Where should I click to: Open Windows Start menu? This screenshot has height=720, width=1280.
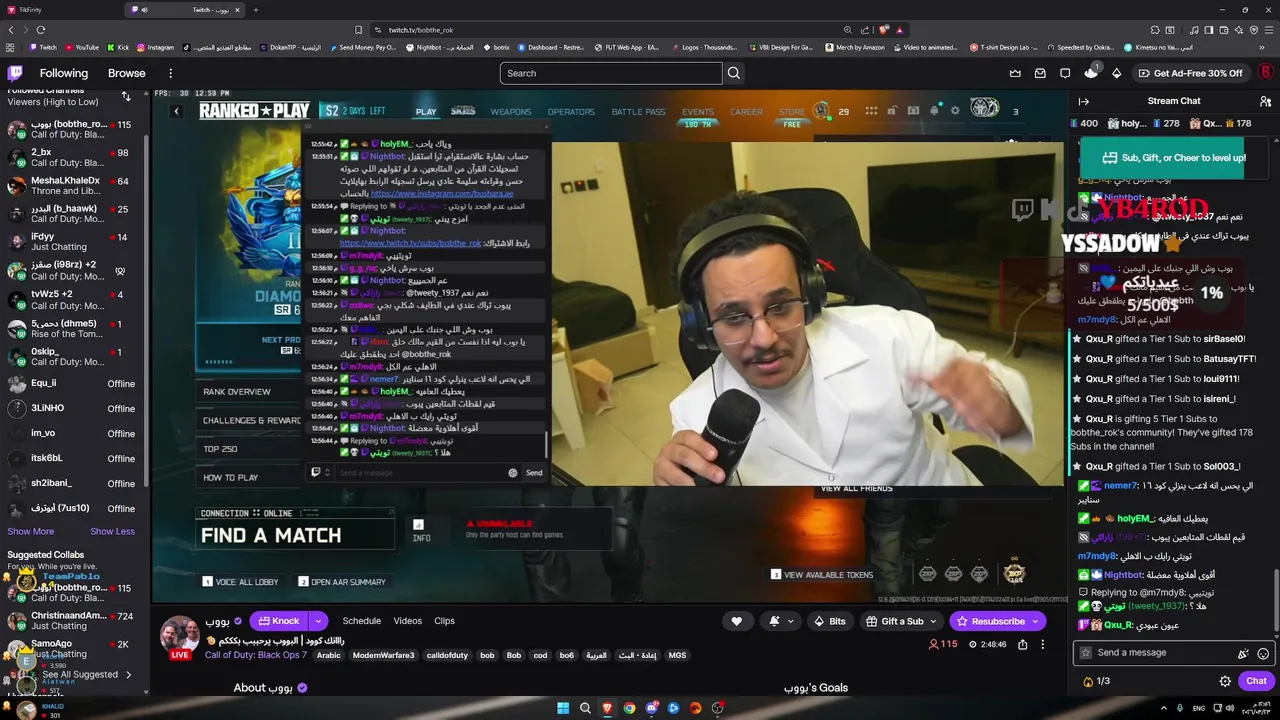tap(563, 708)
